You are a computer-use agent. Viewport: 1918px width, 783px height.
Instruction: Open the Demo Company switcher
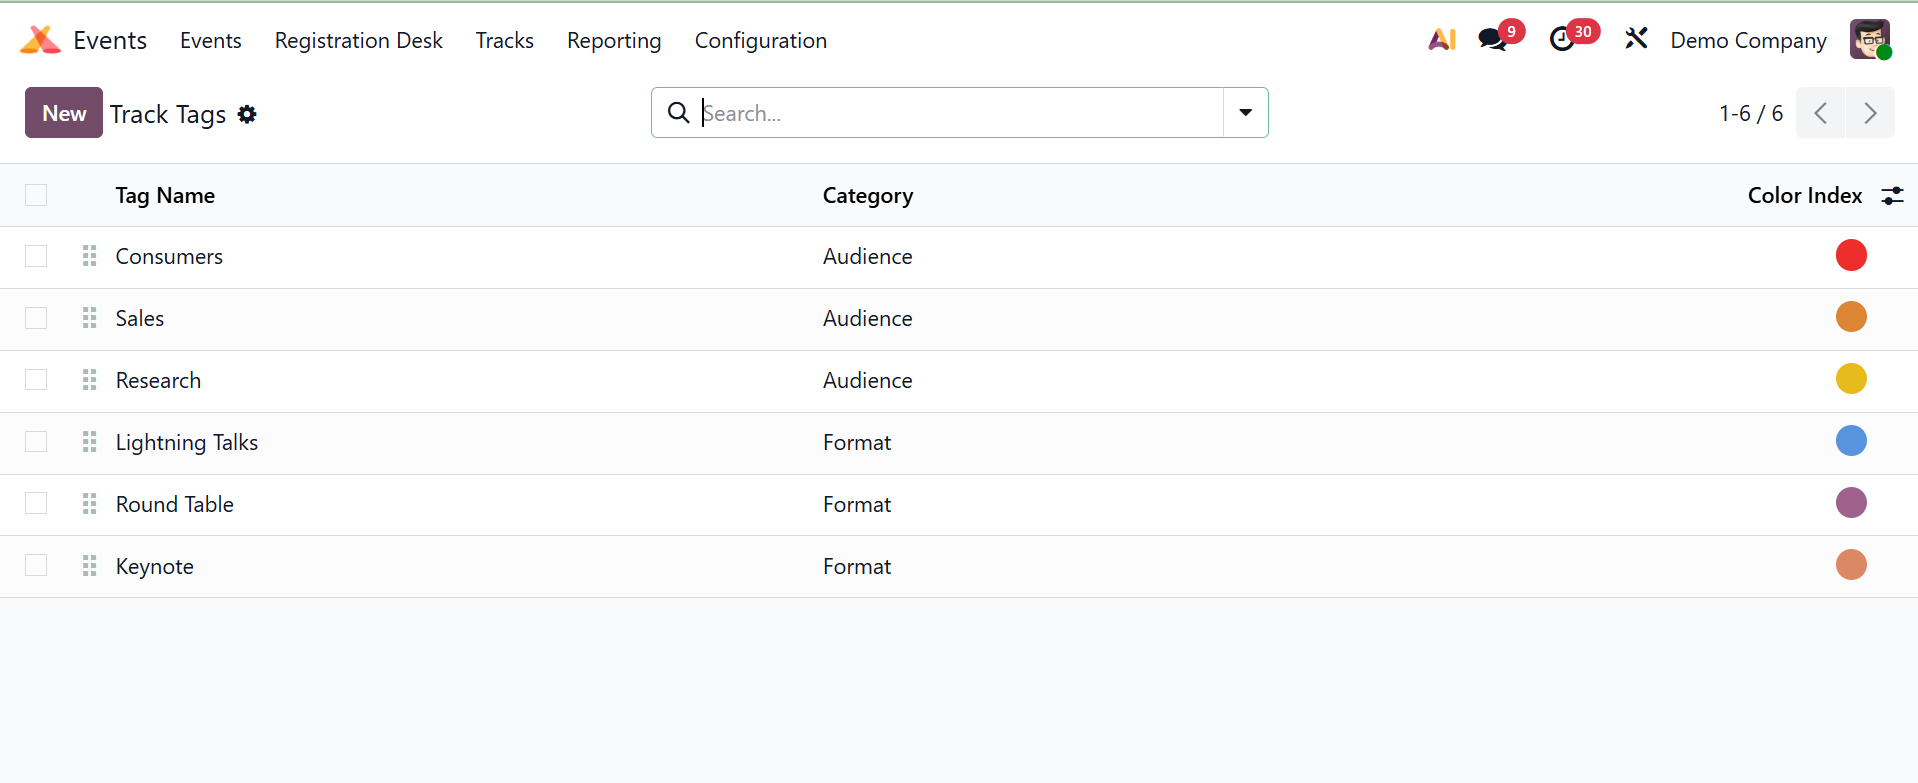coord(1748,41)
